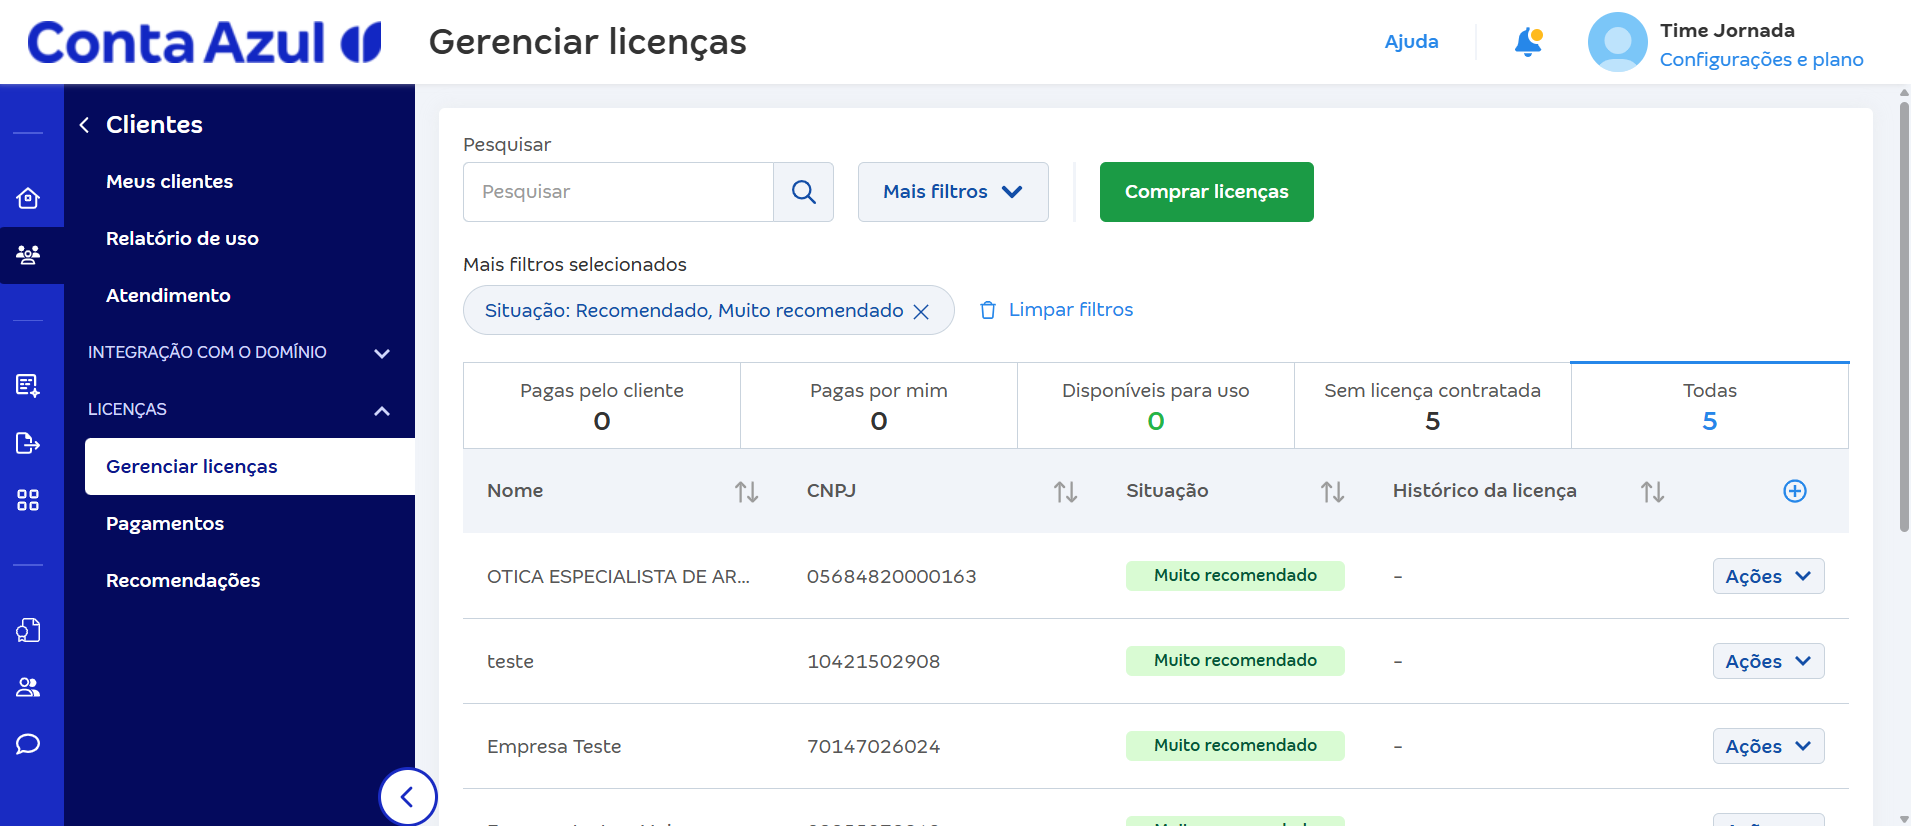
Task: Collapse the Licenças section
Action: [x=240, y=410]
